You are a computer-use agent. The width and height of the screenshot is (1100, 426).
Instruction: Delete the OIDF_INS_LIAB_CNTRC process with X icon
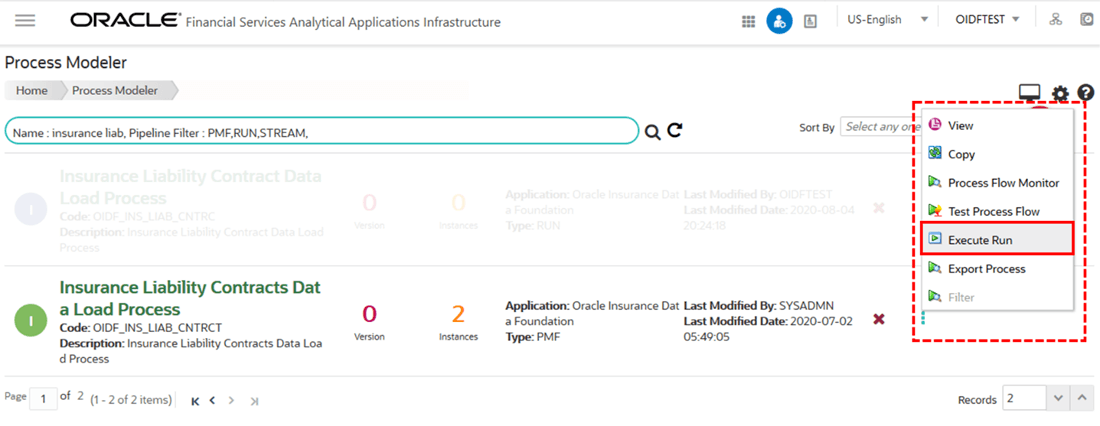coord(878,208)
